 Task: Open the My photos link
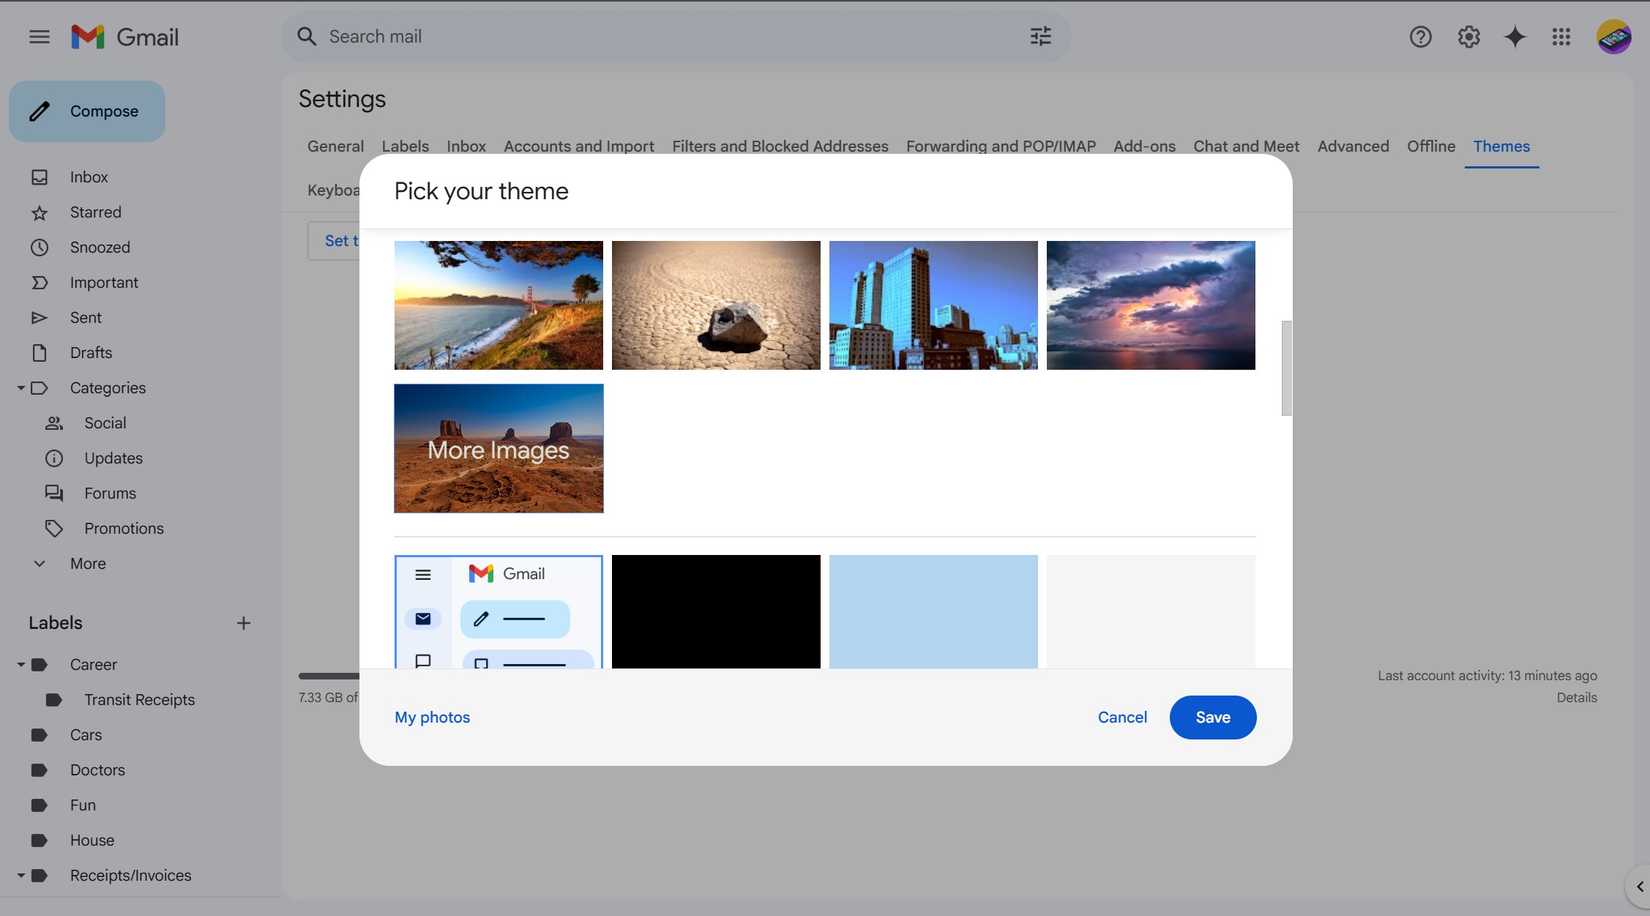pos(432,717)
